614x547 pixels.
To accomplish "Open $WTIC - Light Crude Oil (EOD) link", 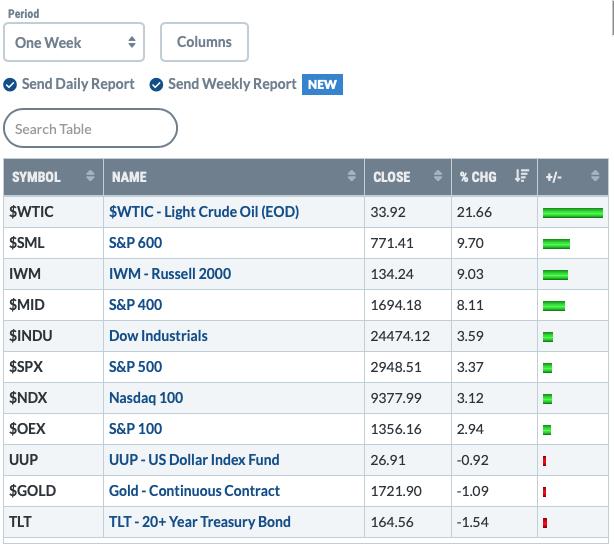I will 204,212.
